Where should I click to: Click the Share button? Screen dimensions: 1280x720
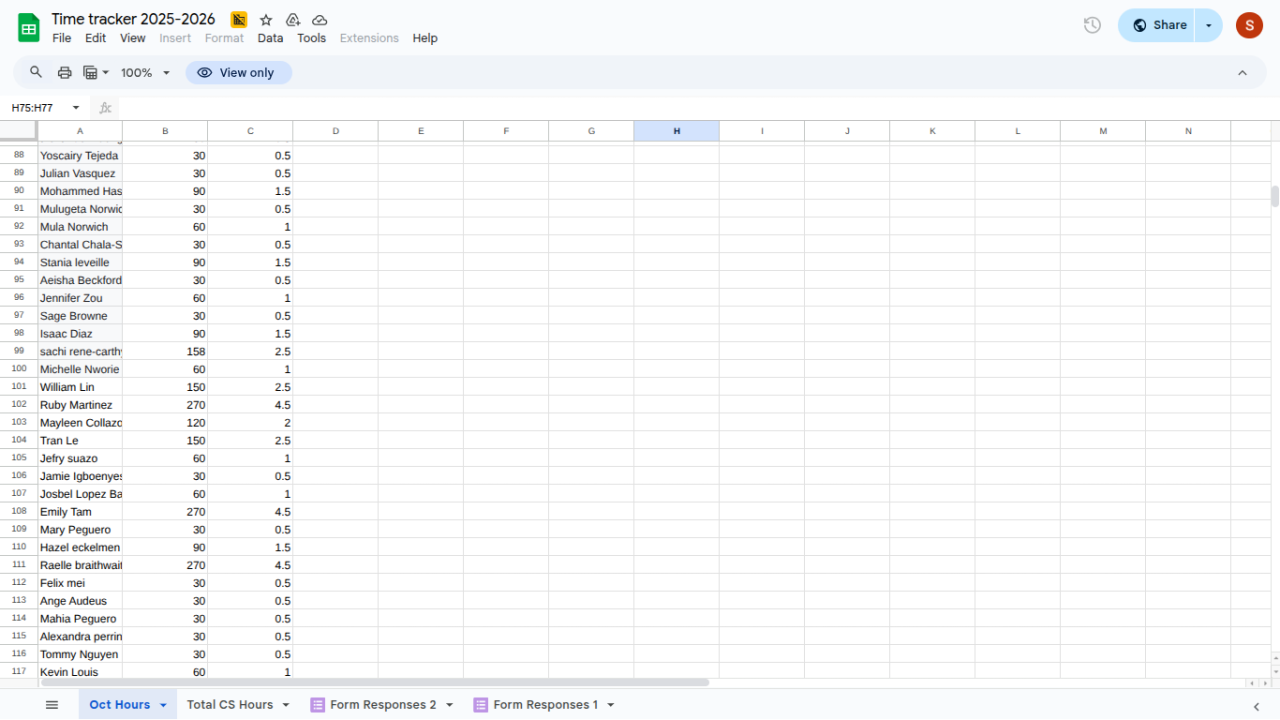coord(1159,25)
